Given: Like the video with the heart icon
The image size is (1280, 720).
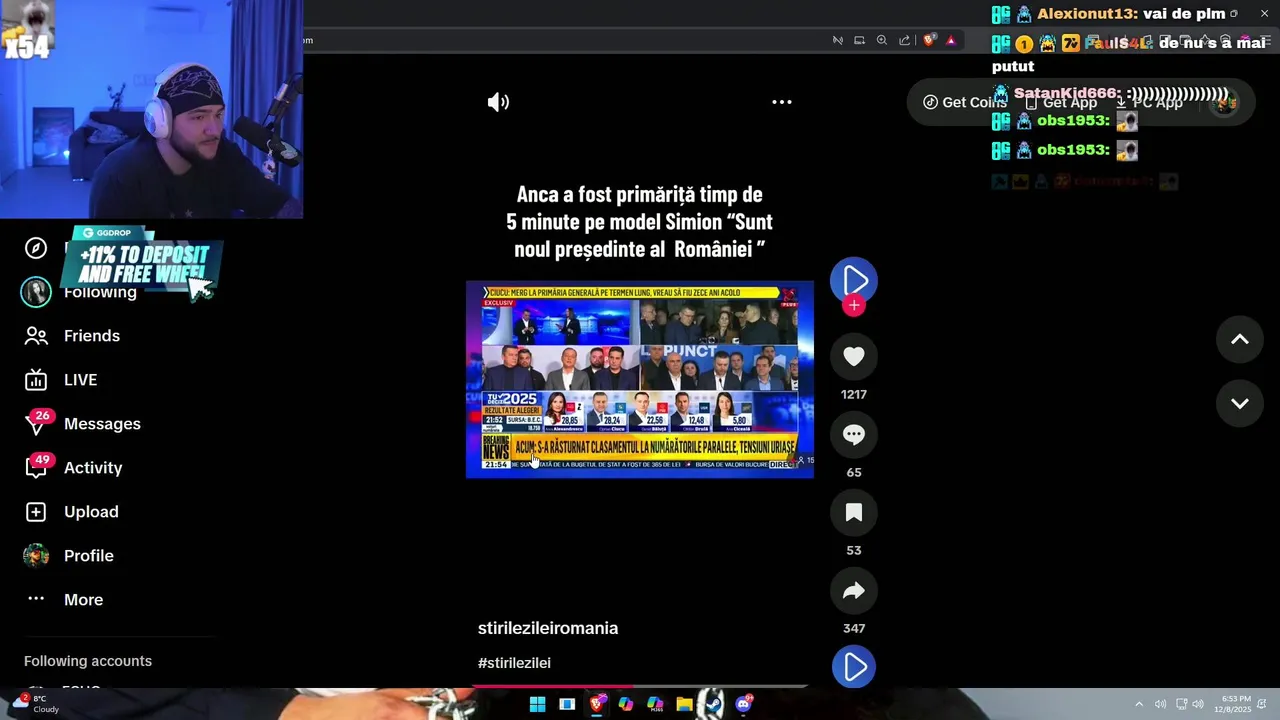Looking at the screenshot, I should pyautogui.click(x=854, y=357).
